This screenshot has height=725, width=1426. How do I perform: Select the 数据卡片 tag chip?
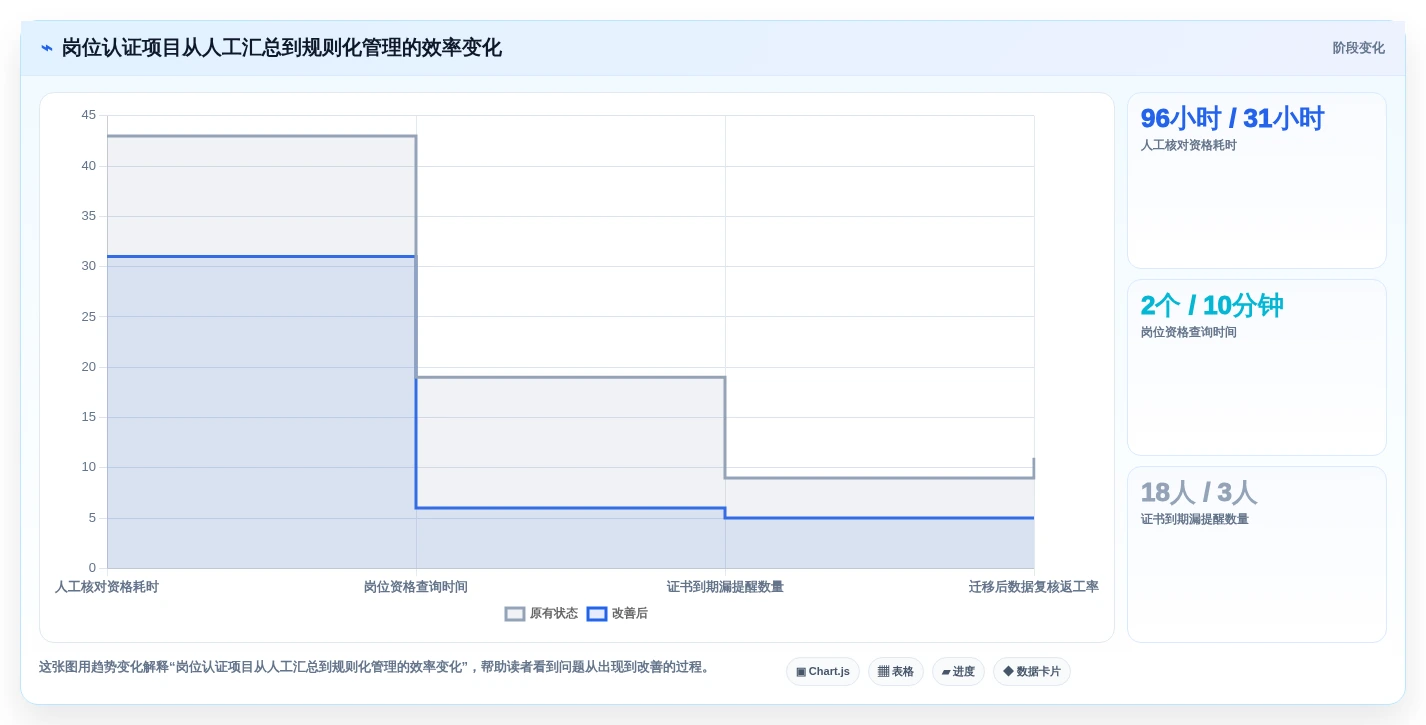[x=1032, y=672]
